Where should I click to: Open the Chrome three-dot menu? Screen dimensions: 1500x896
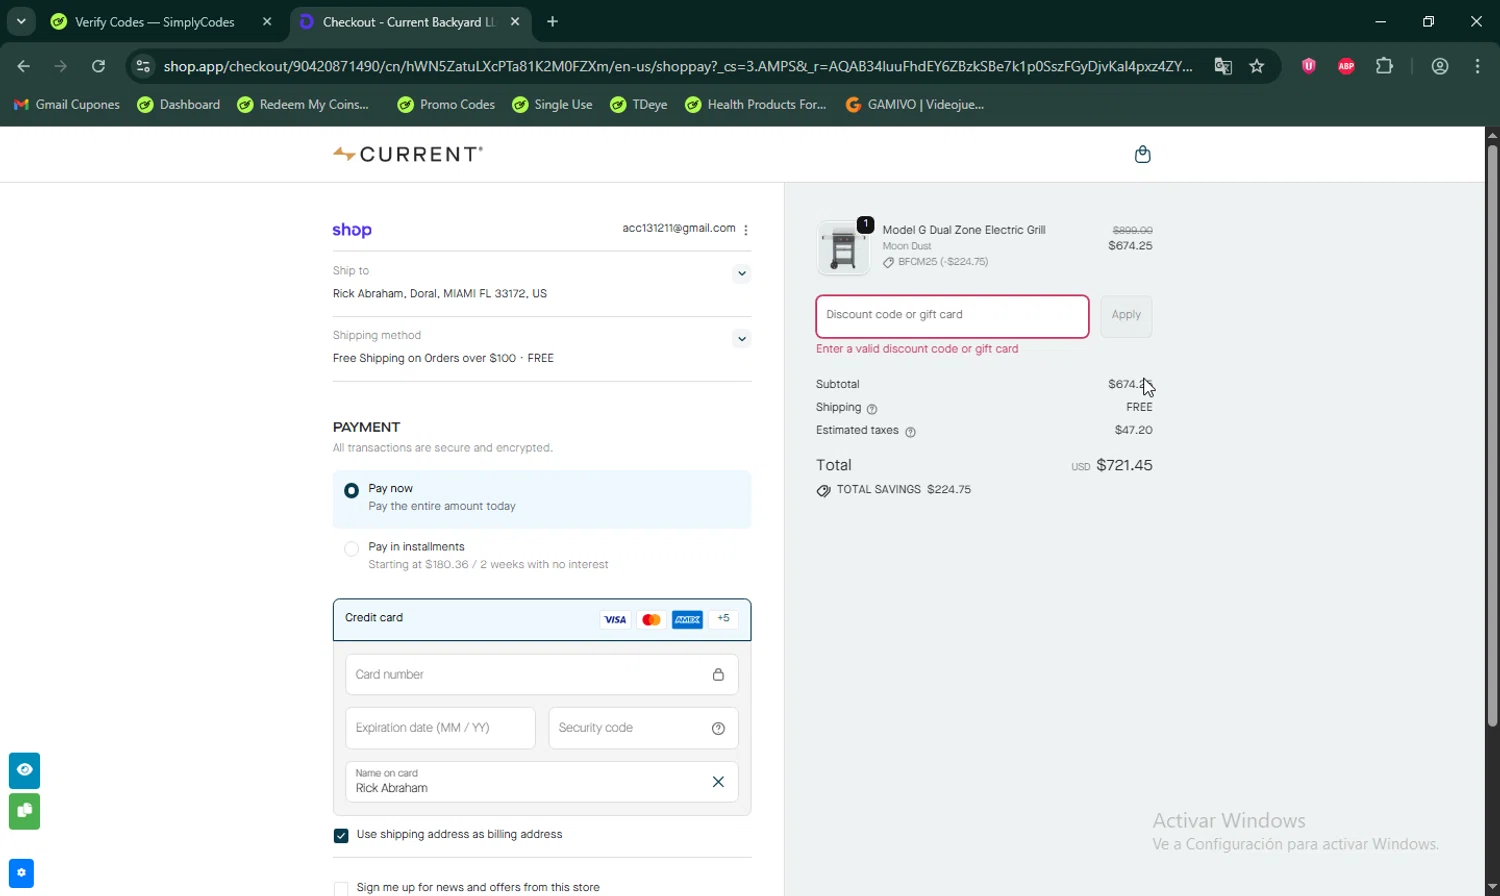point(1478,66)
